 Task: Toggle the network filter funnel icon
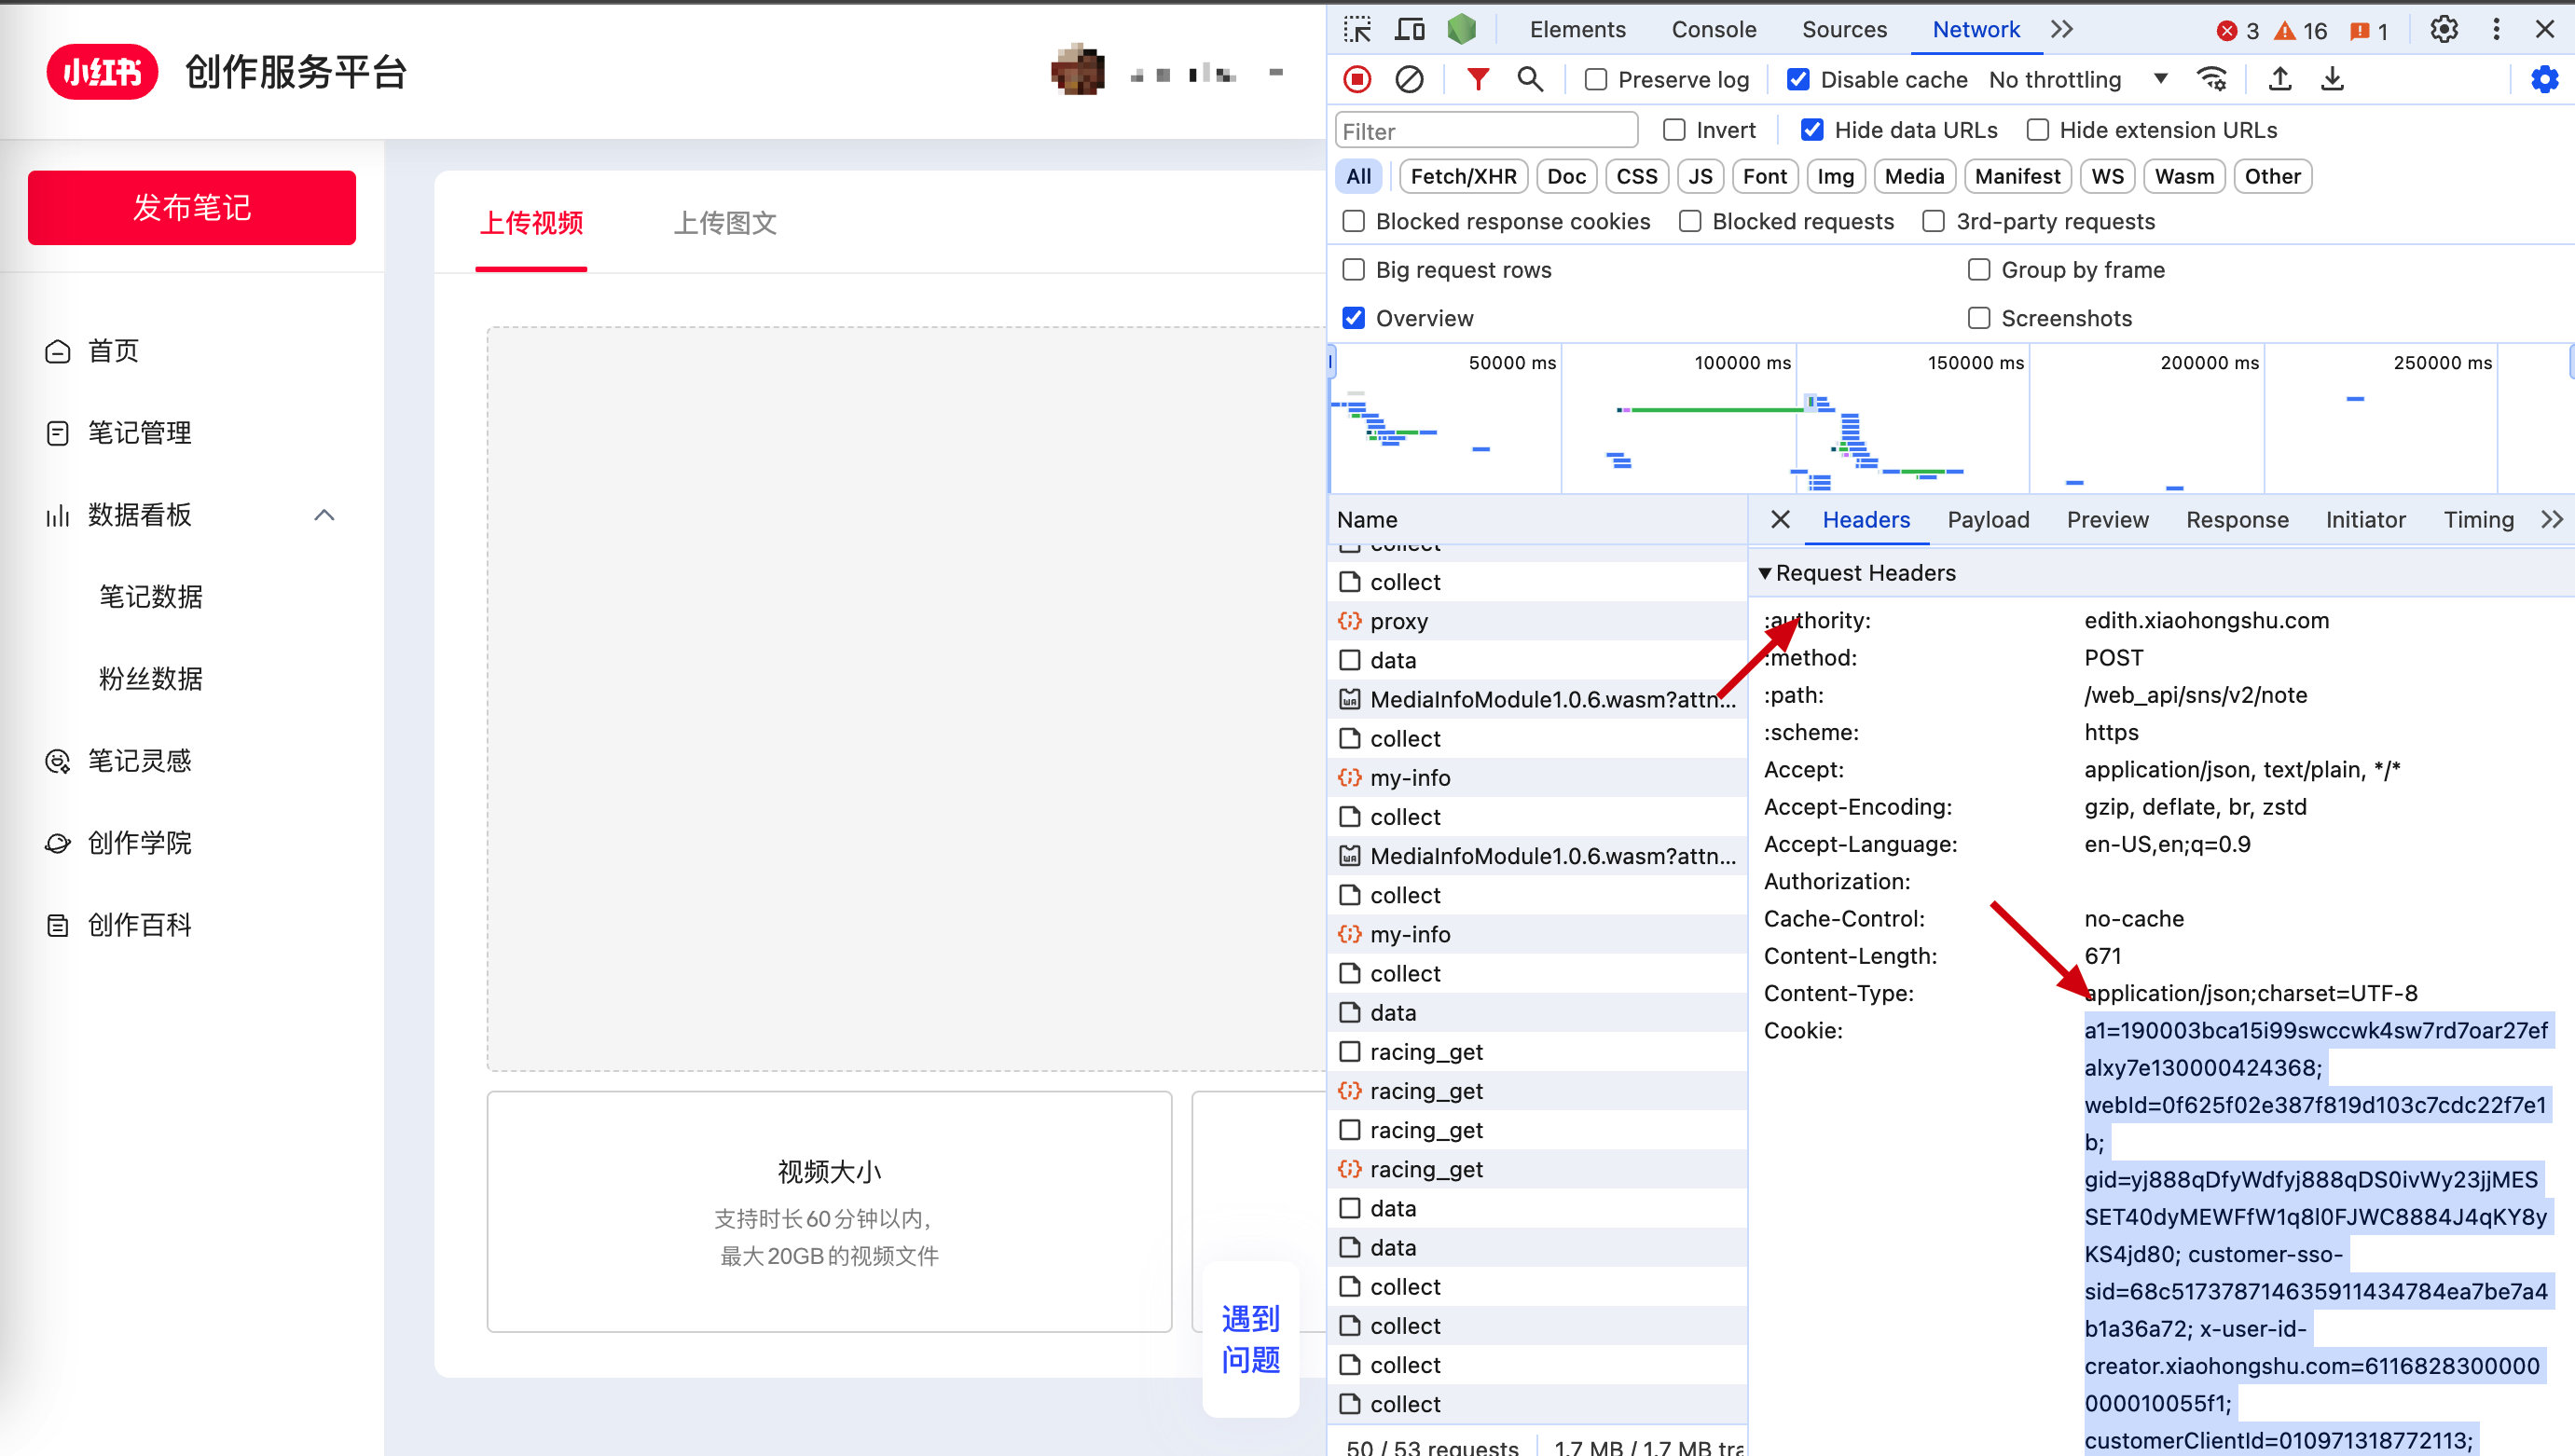1477,79
